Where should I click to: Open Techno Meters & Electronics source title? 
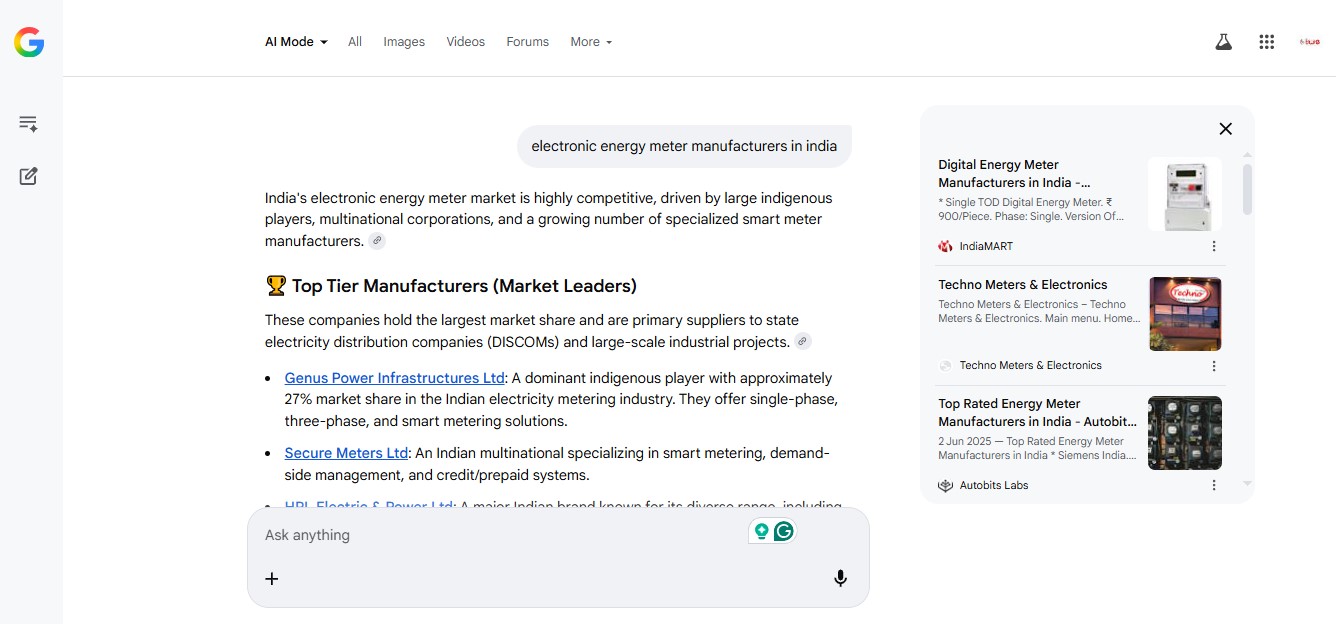click(1023, 285)
